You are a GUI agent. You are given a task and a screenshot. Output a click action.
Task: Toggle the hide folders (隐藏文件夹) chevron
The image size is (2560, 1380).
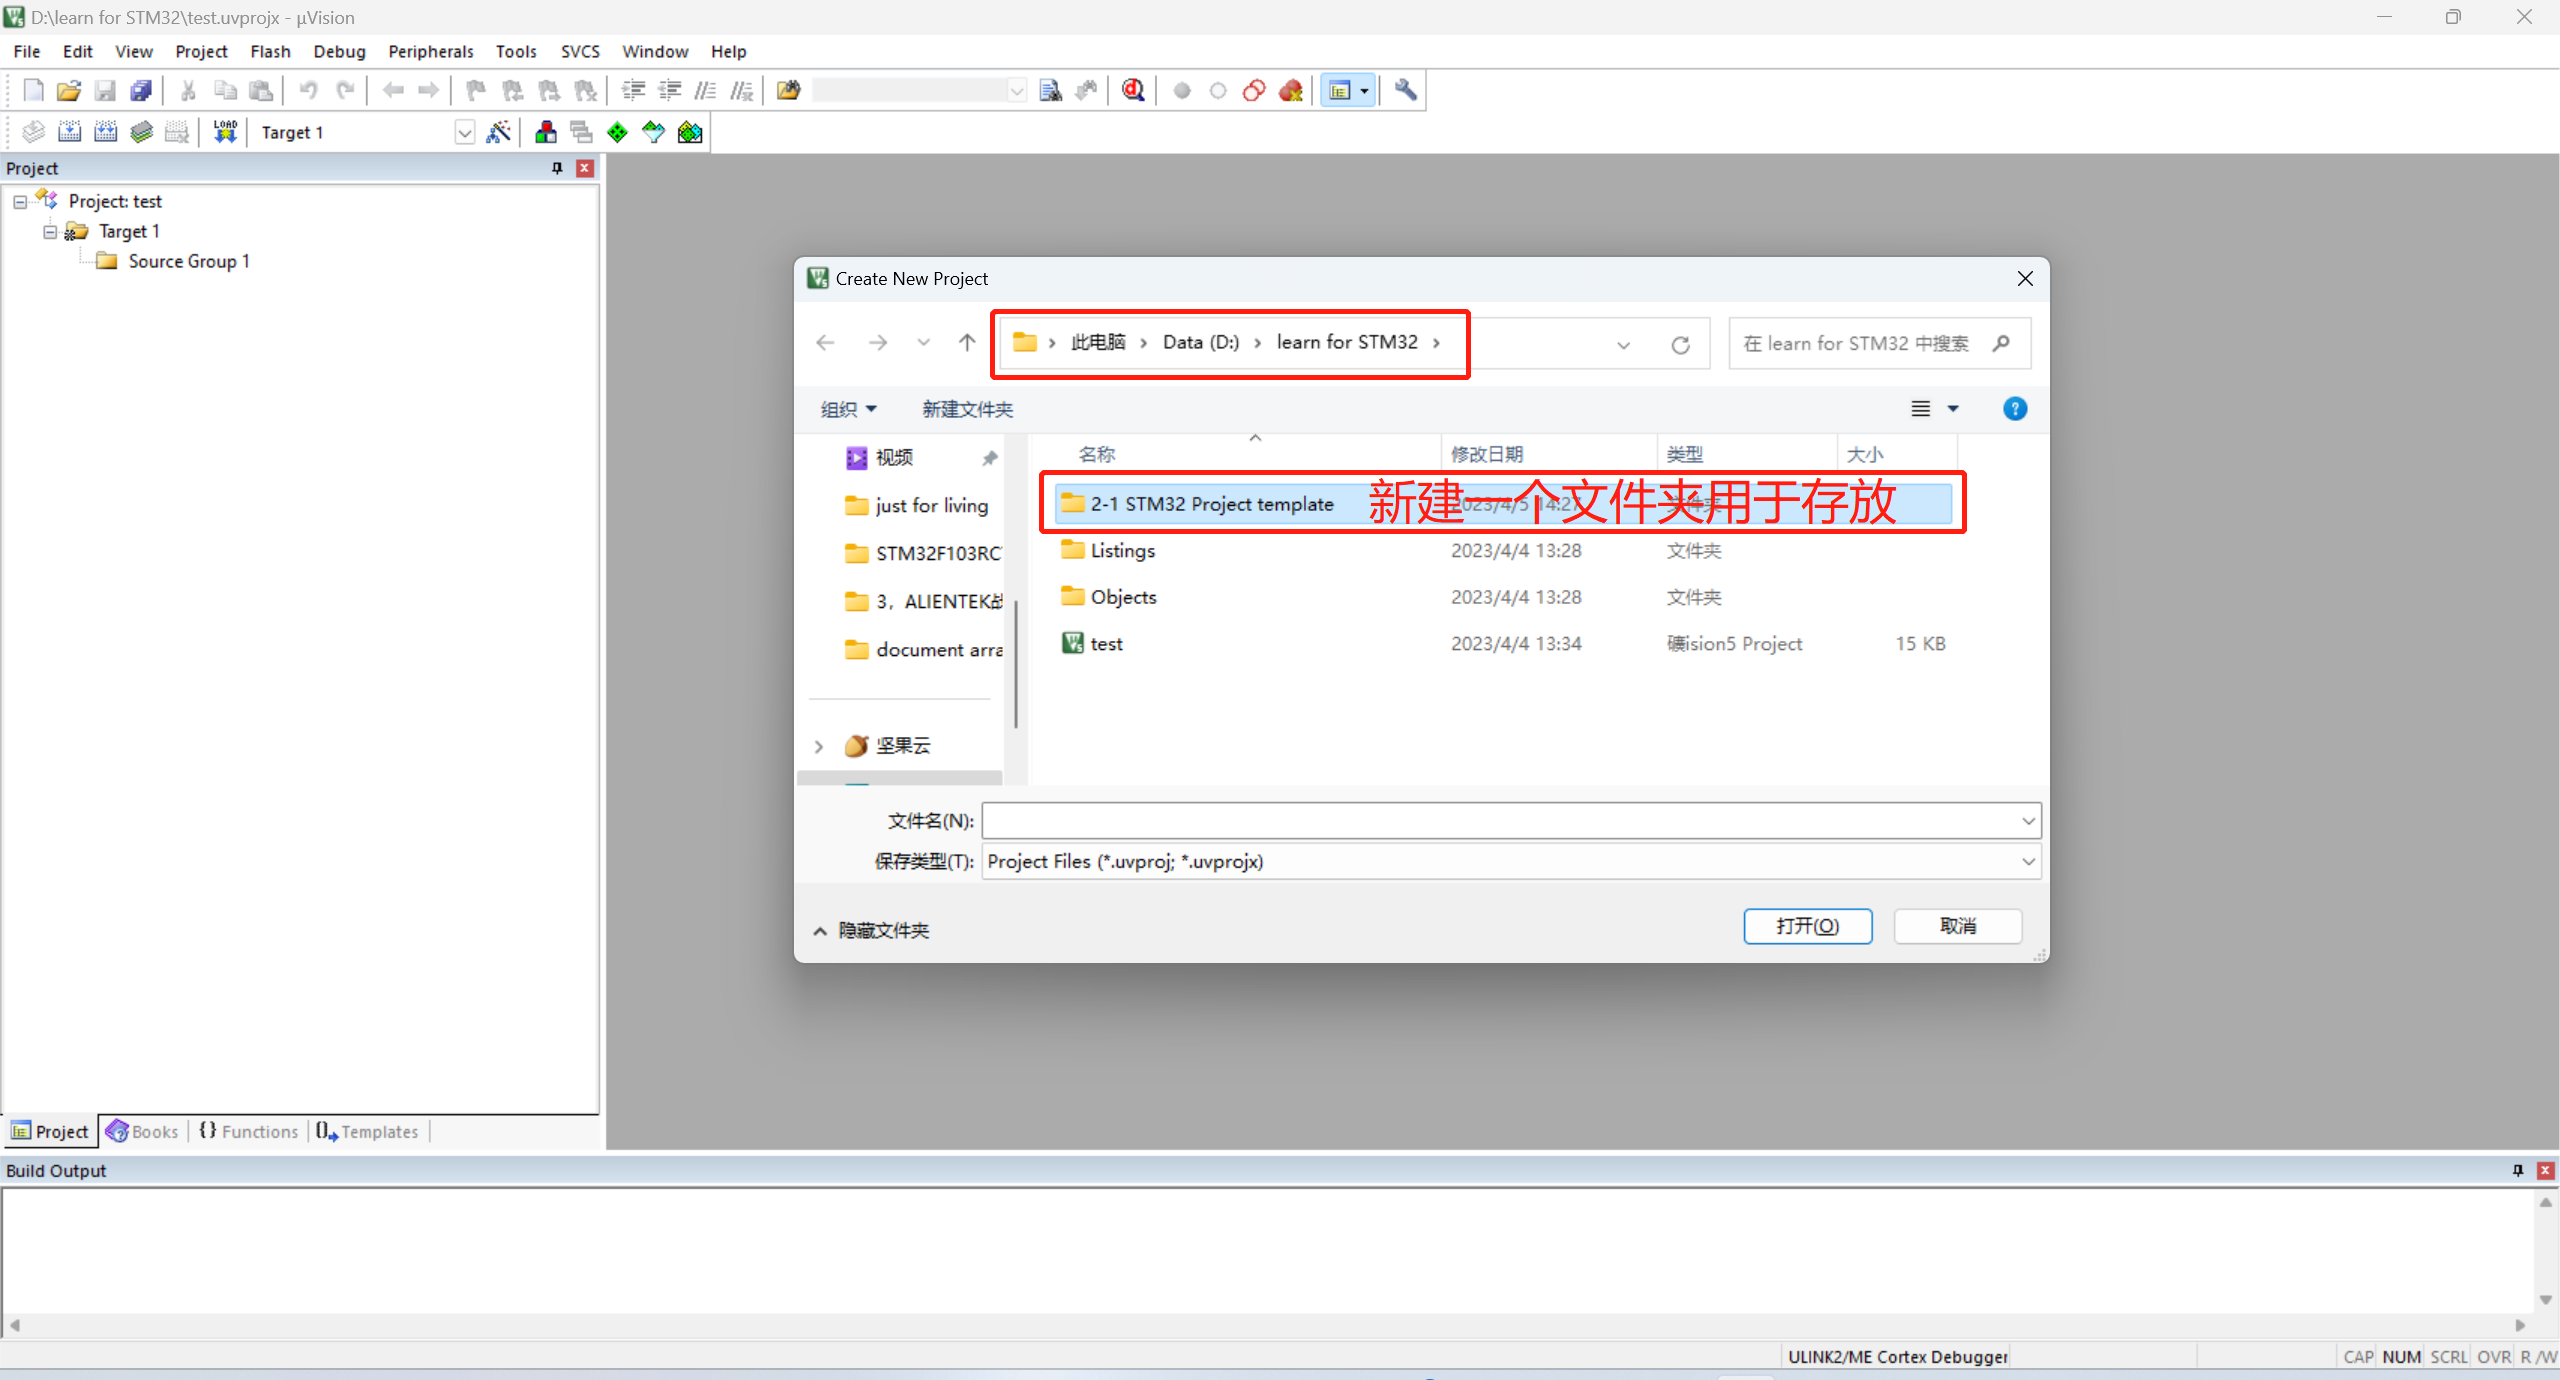[820, 931]
